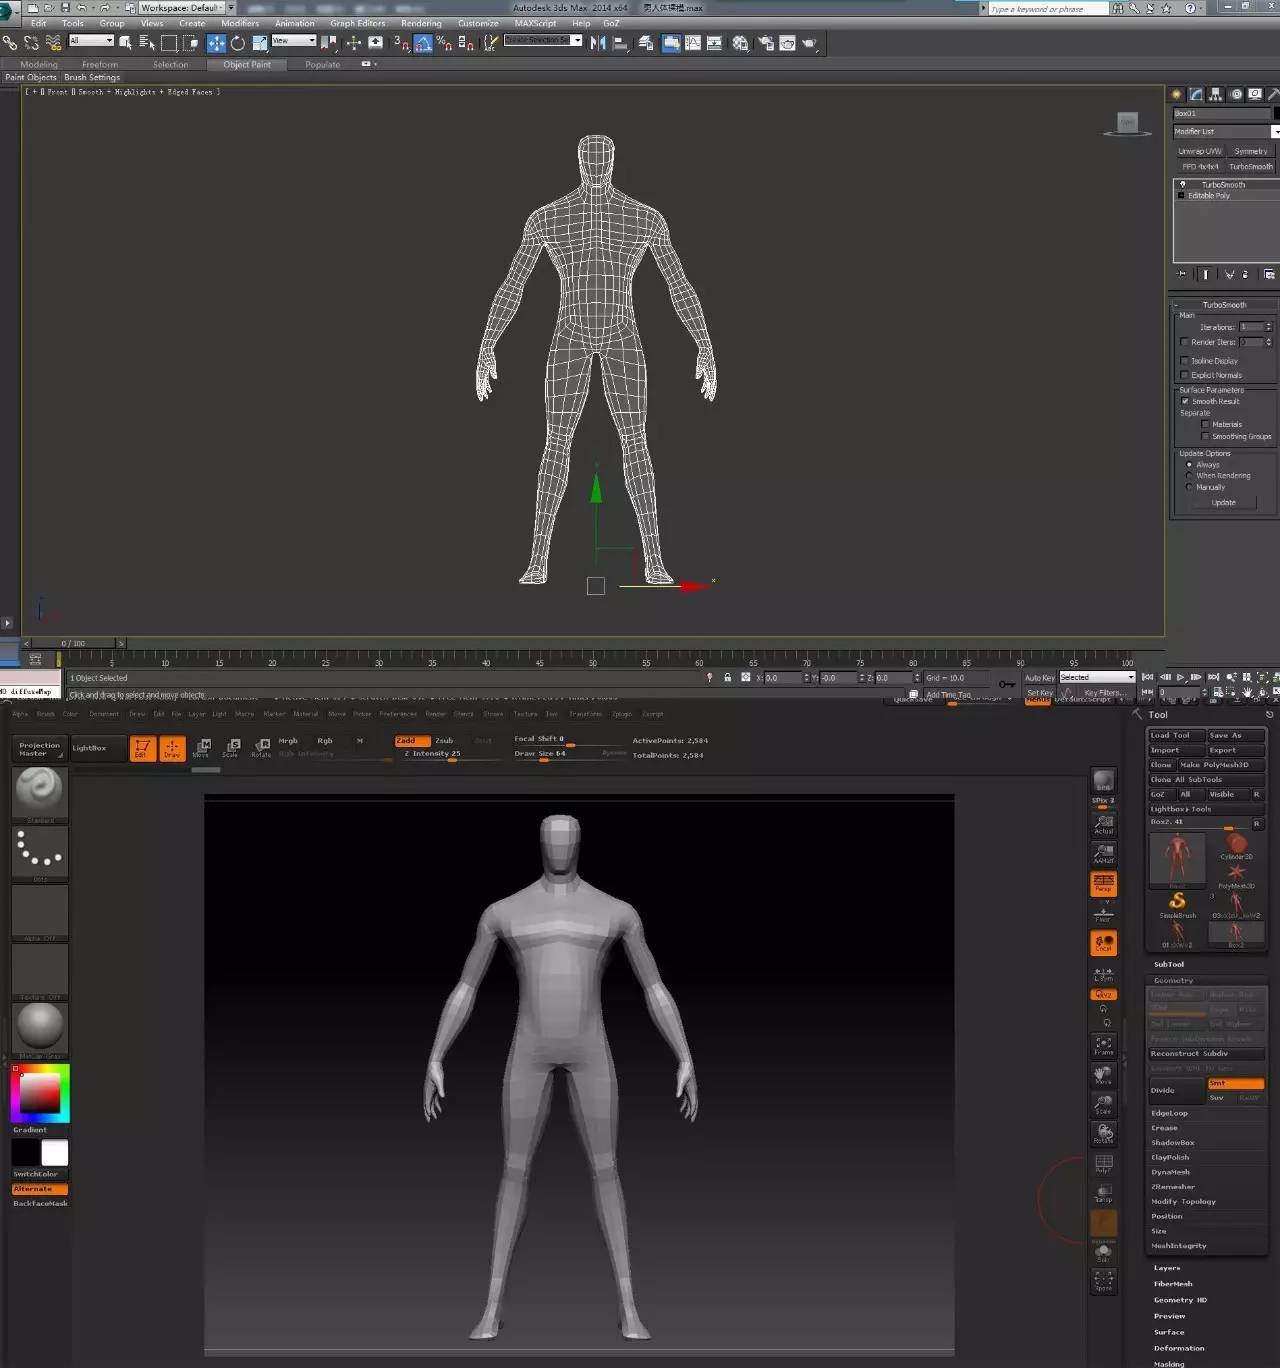Click the Frame button in ZBrush right shelf

pos(1103,1045)
